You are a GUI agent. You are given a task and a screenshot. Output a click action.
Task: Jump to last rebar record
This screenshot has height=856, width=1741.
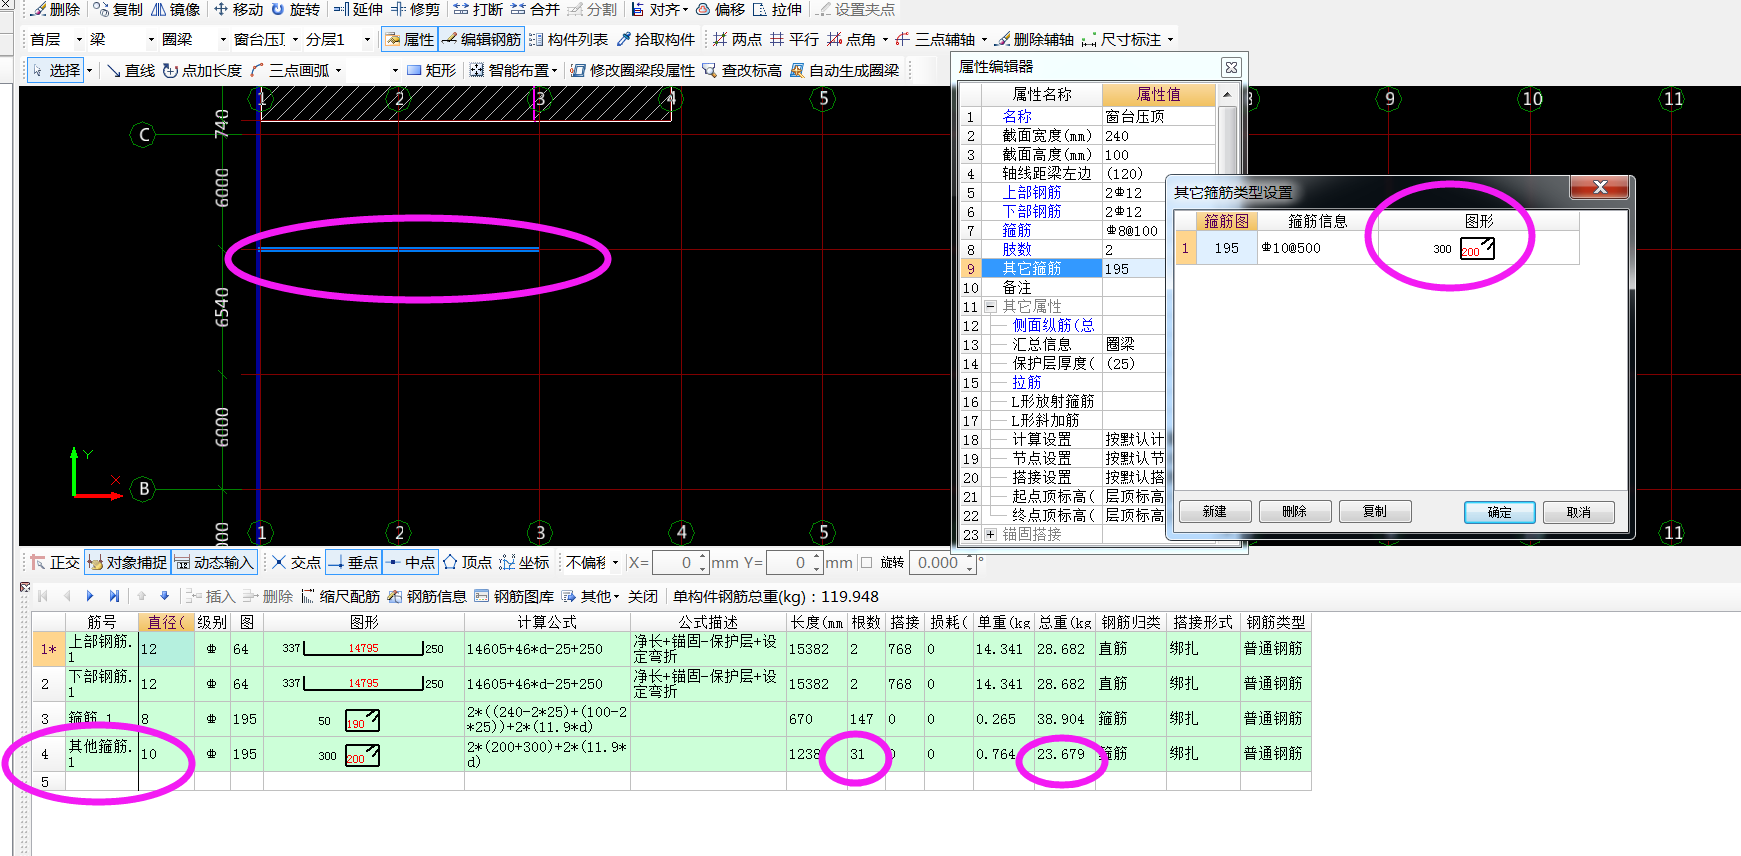pyautogui.click(x=114, y=596)
